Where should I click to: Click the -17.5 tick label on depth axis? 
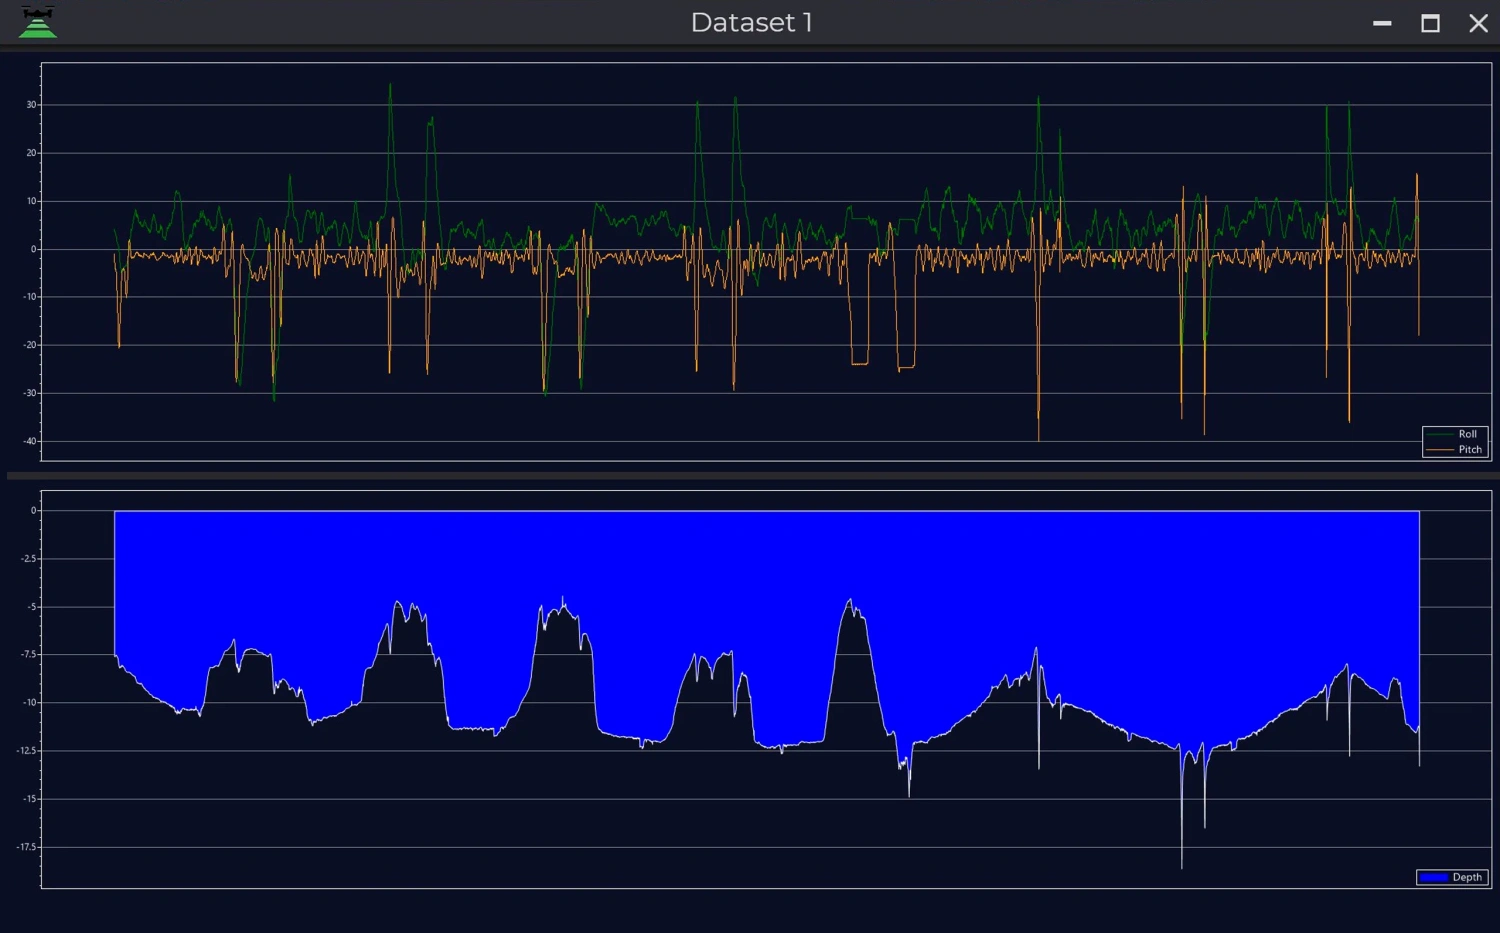[x=27, y=847]
